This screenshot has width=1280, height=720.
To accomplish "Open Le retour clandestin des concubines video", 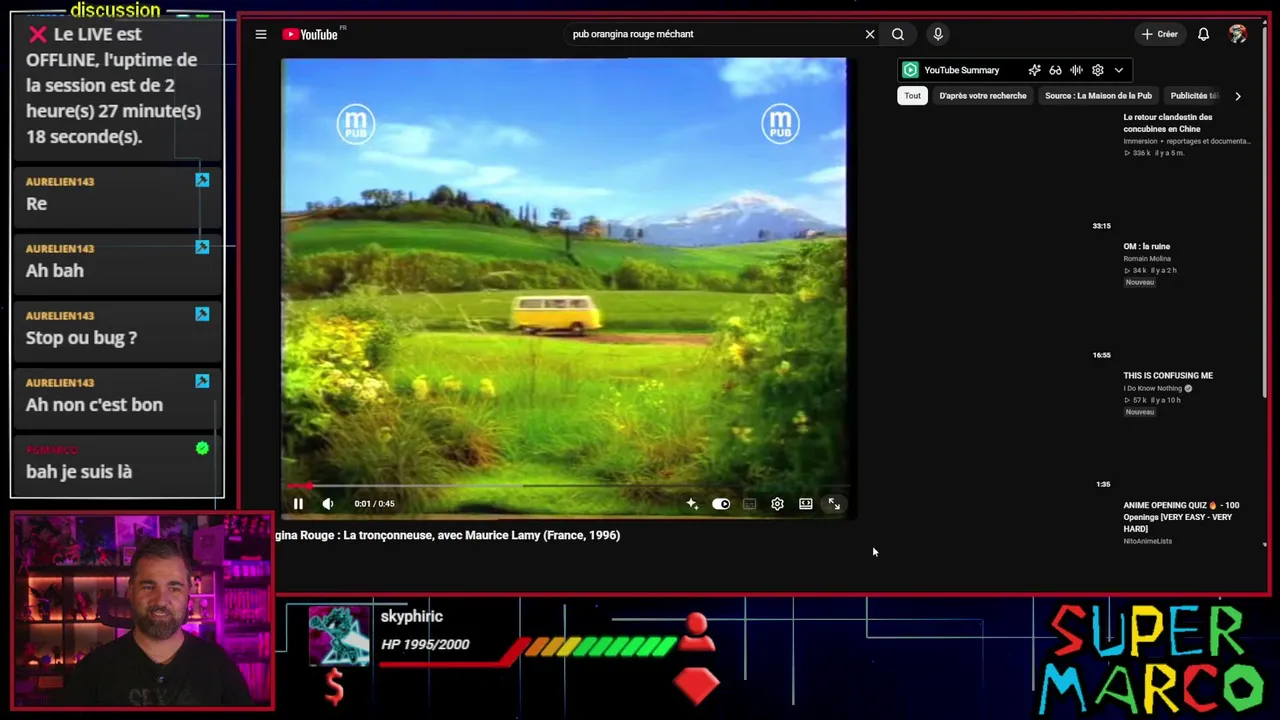I will pos(1167,123).
